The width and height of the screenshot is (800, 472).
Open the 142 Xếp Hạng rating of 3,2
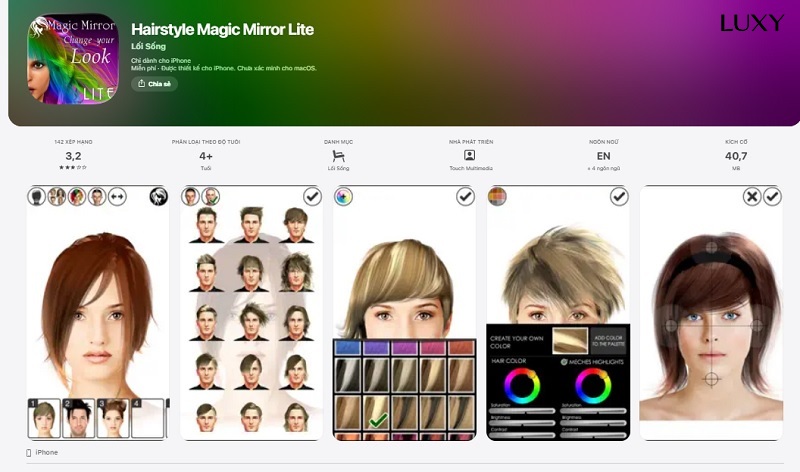coord(73,156)
